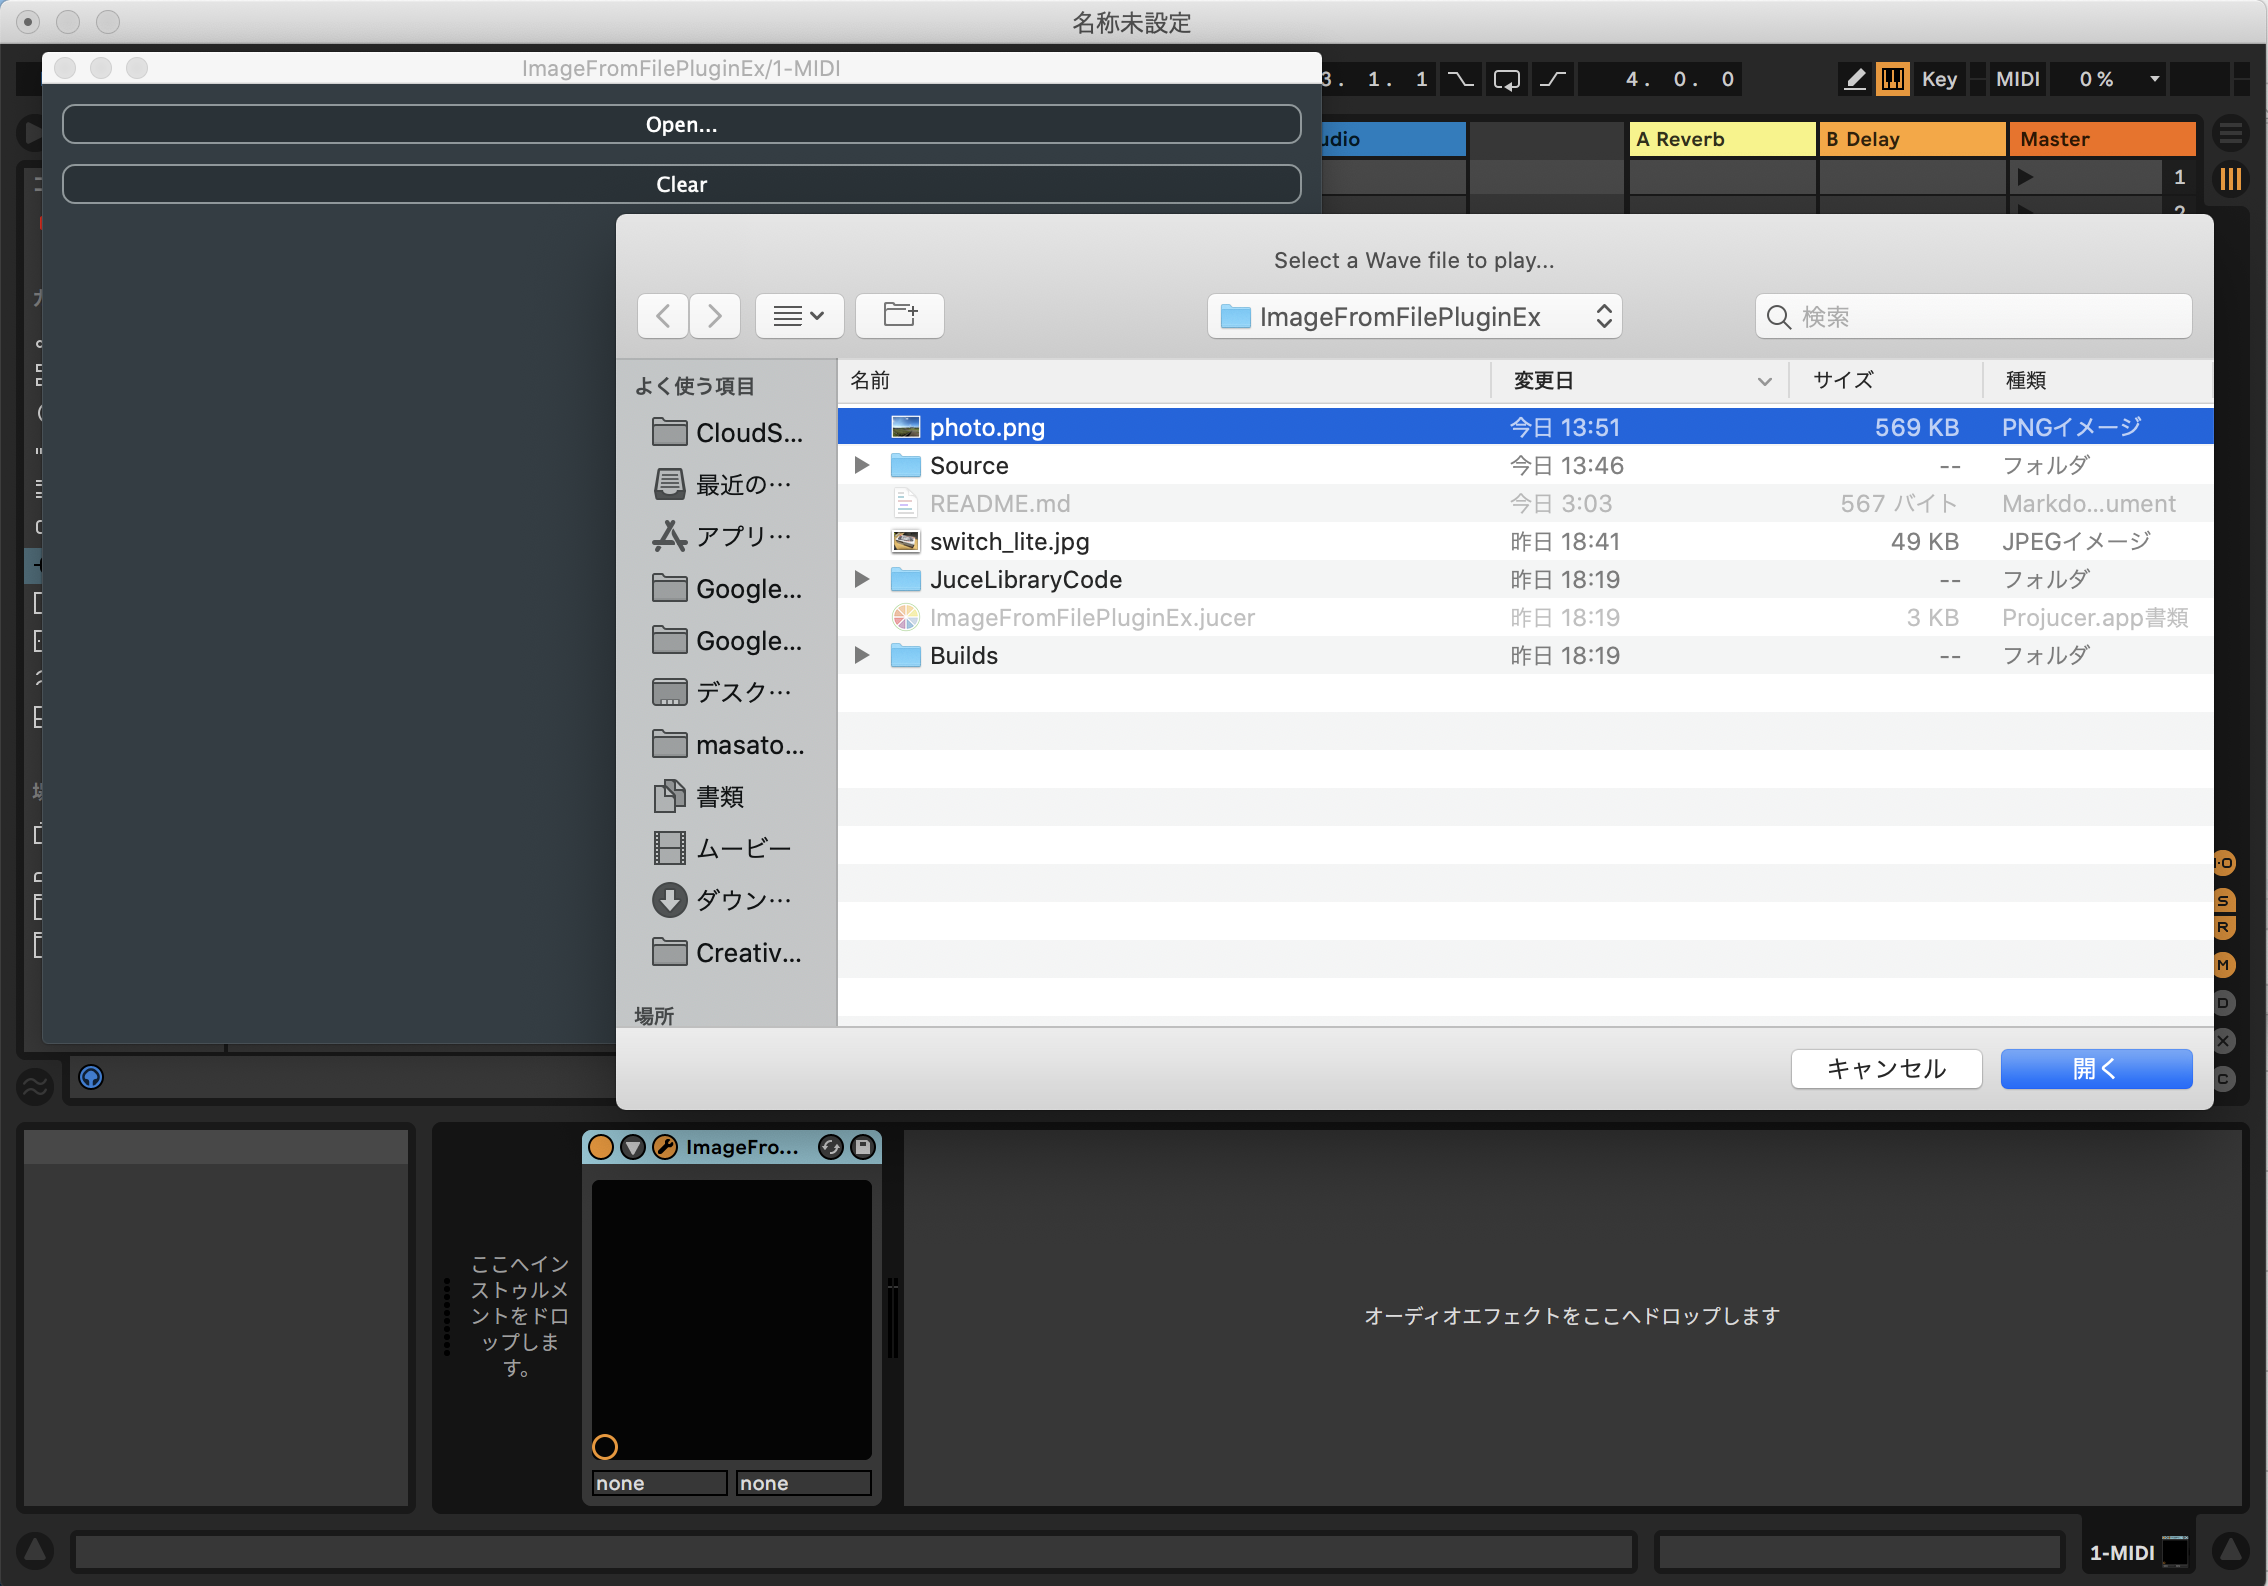Screen dimensions: 2268x1586
Task: Hot-swap the plugin using the circular arrows icon
Action: 830,1147
